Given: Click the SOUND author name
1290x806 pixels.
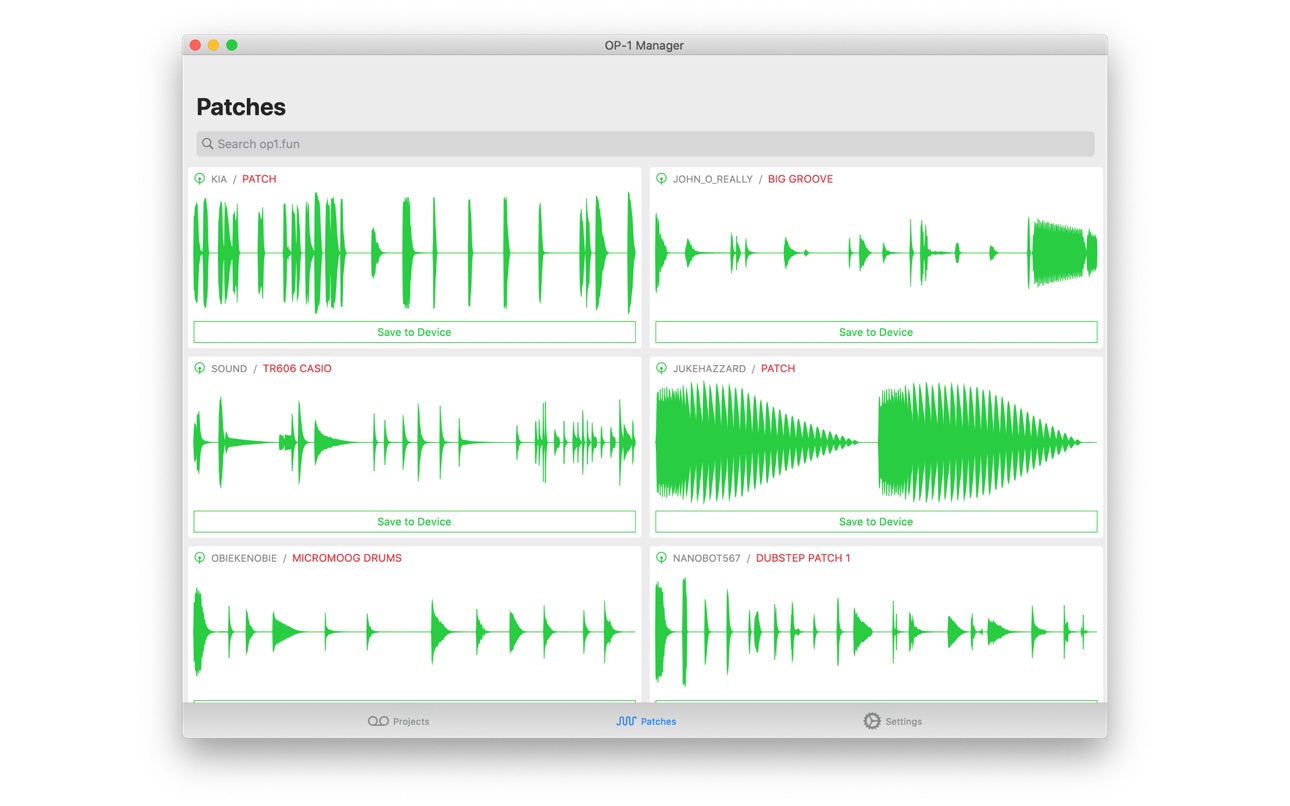Looking at the screenshot, I should point(229,369).
